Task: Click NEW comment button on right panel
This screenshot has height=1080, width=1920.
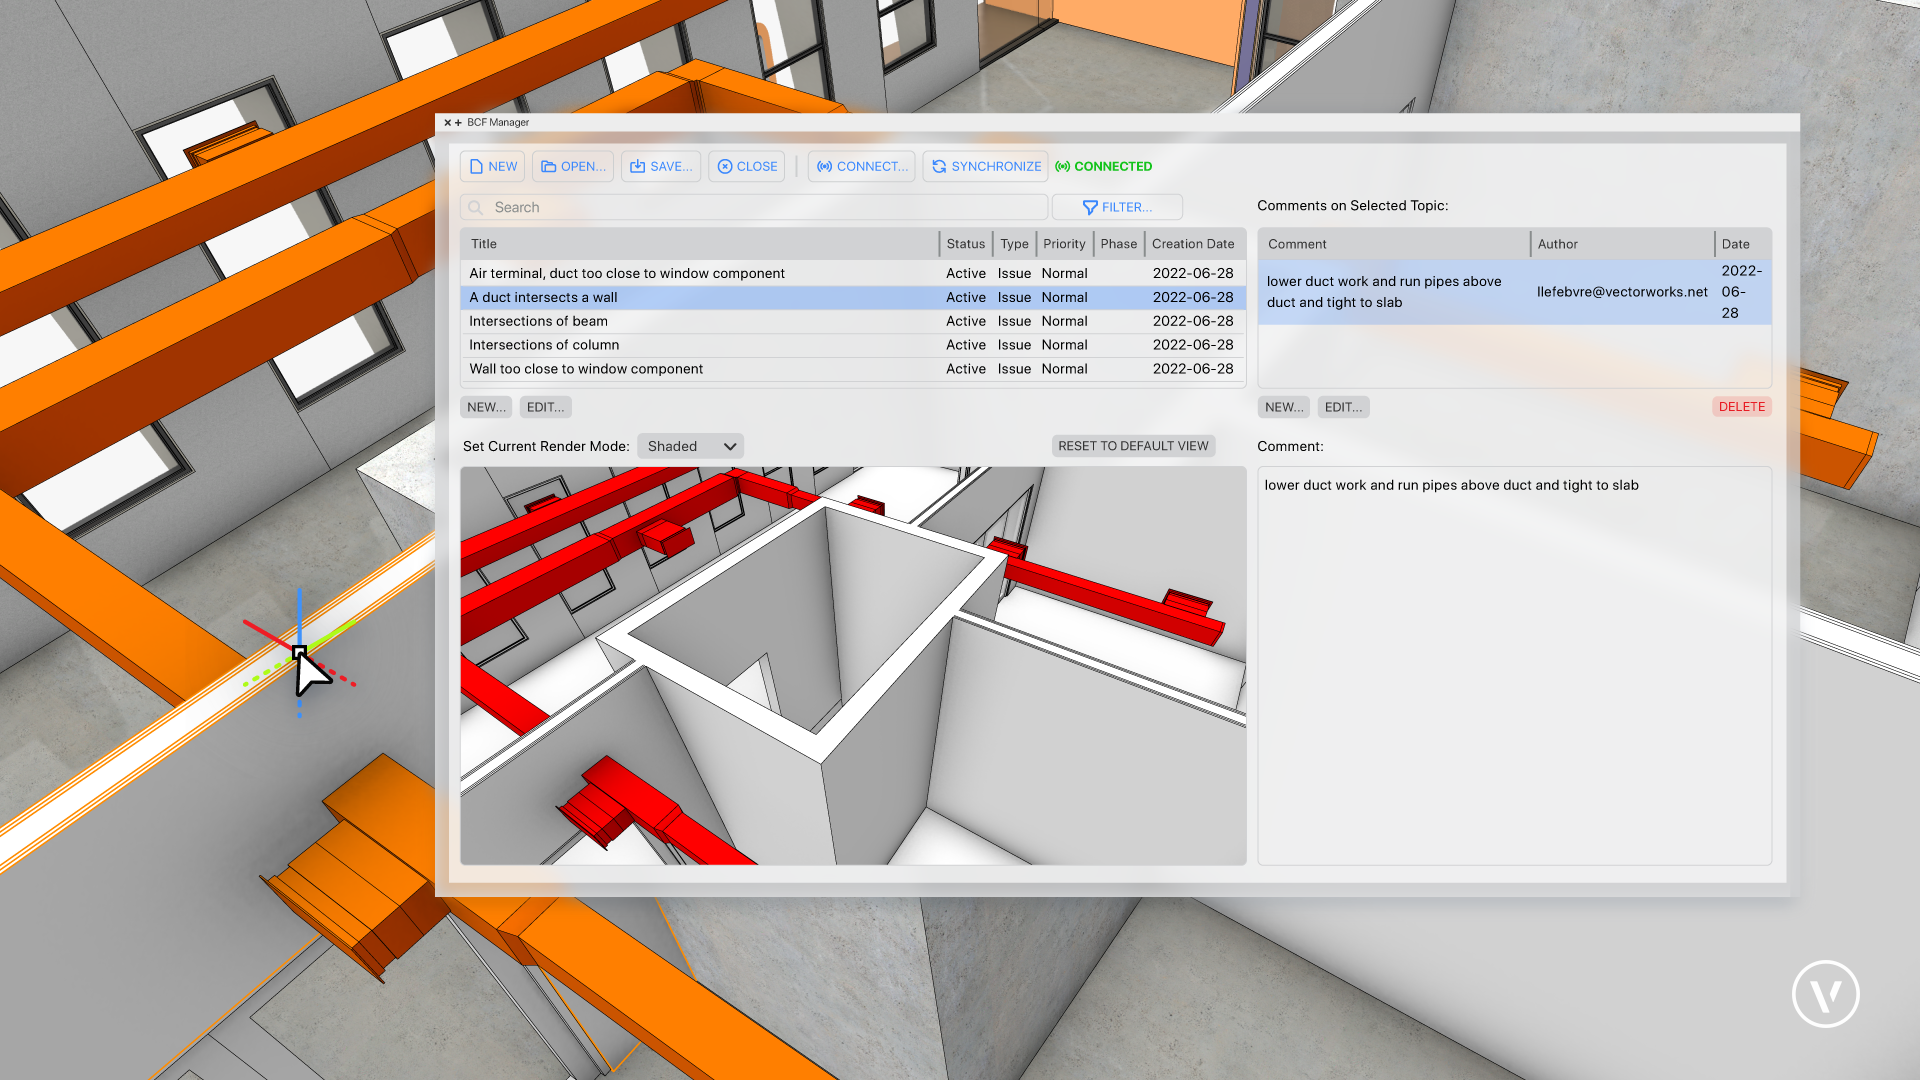Action: (1282, 406)
